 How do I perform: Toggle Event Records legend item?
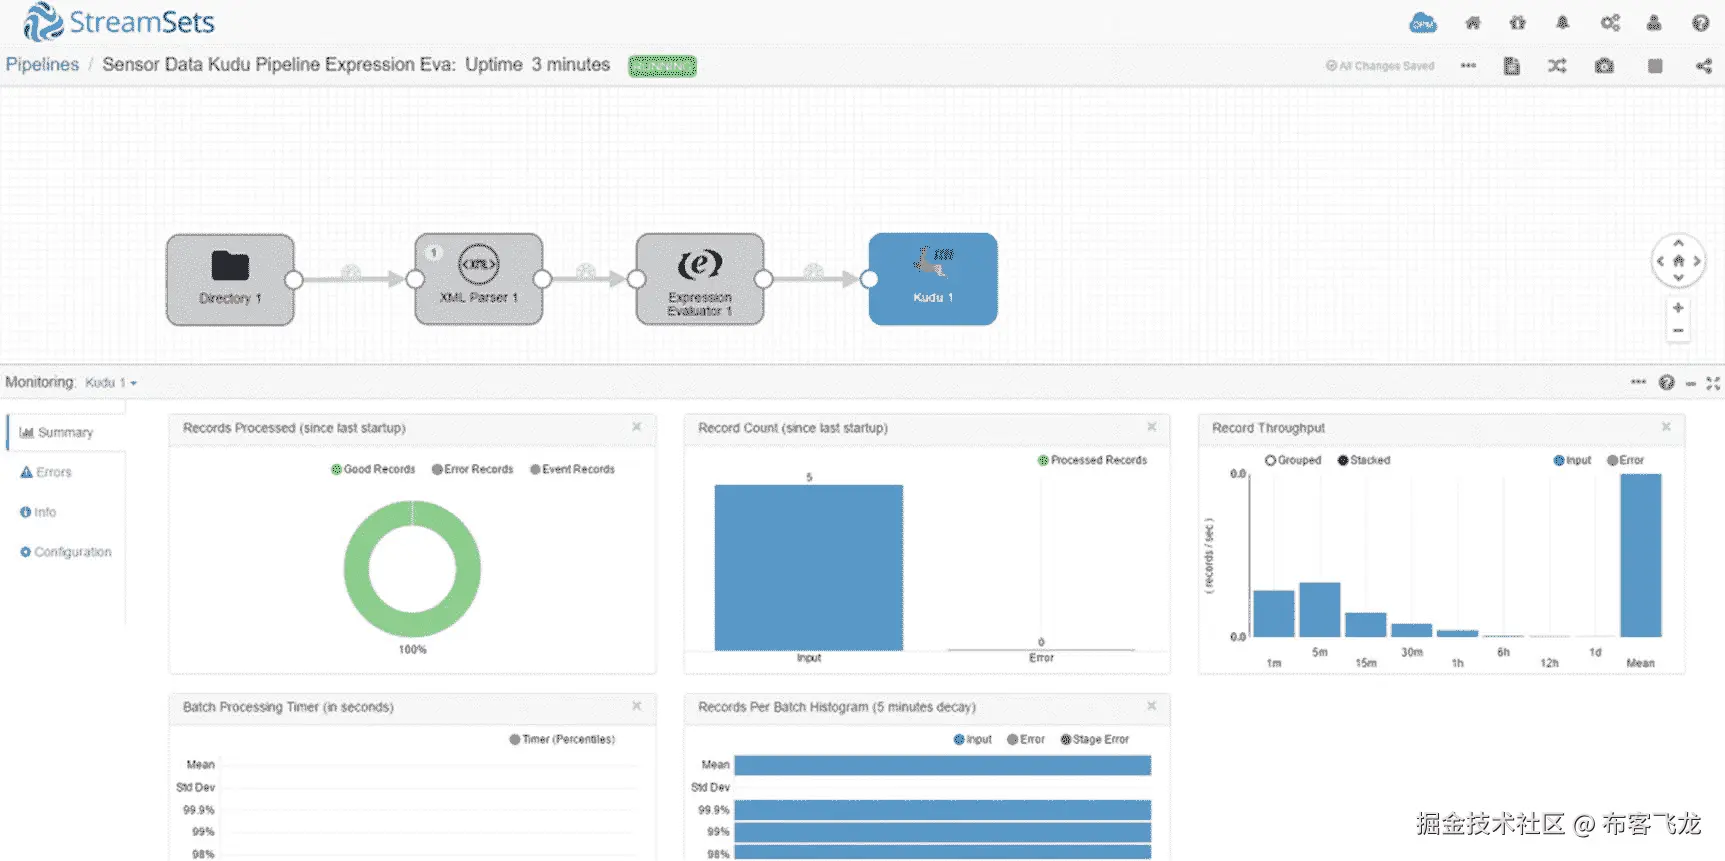point(572,469)
